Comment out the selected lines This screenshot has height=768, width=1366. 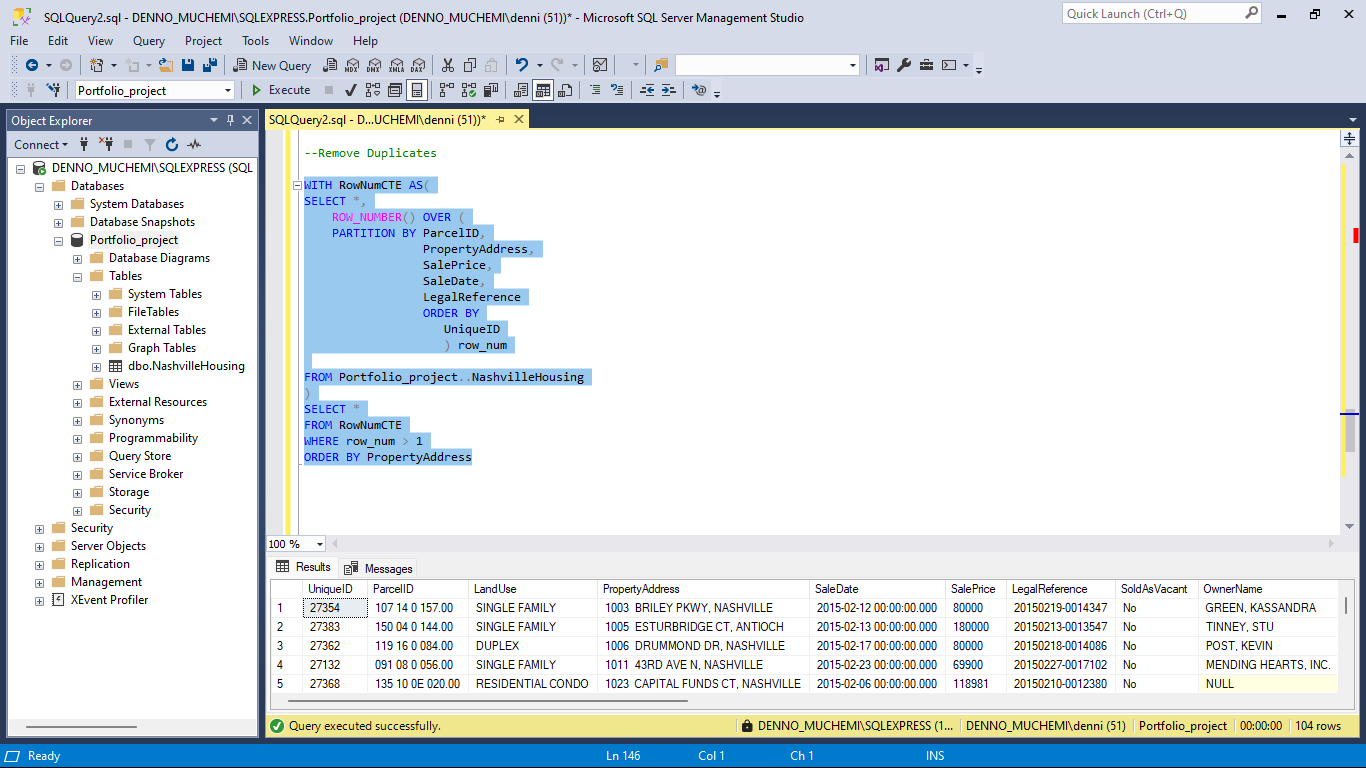pos(595,90)
